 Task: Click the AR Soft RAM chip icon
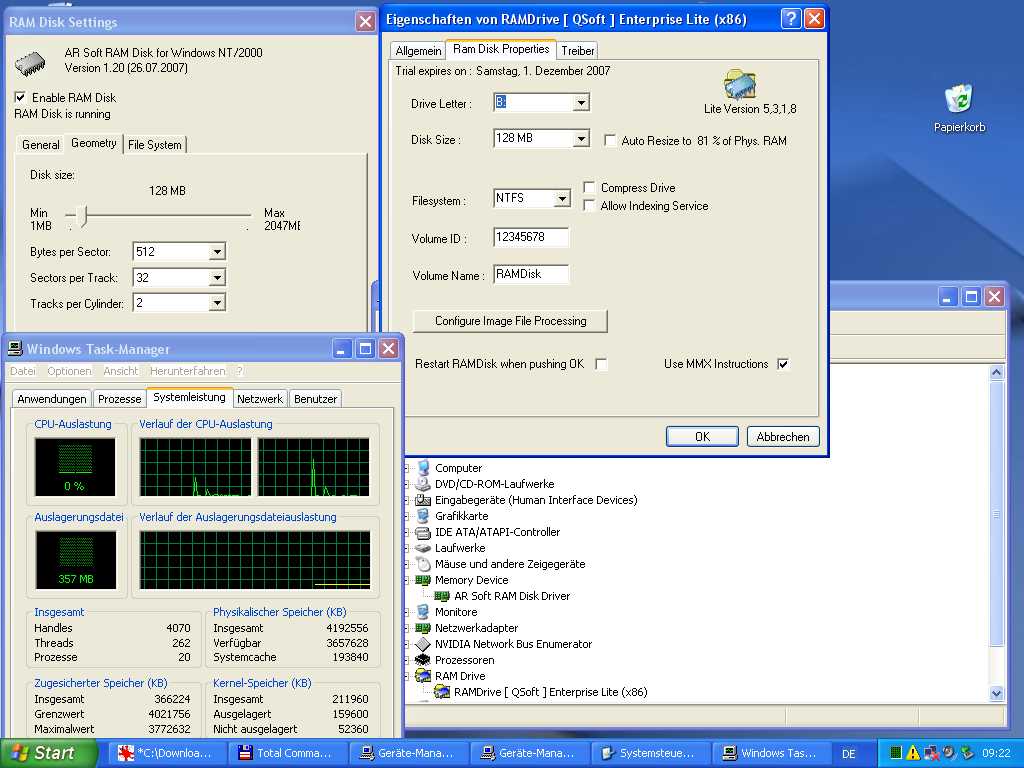[x=30, y=63]
